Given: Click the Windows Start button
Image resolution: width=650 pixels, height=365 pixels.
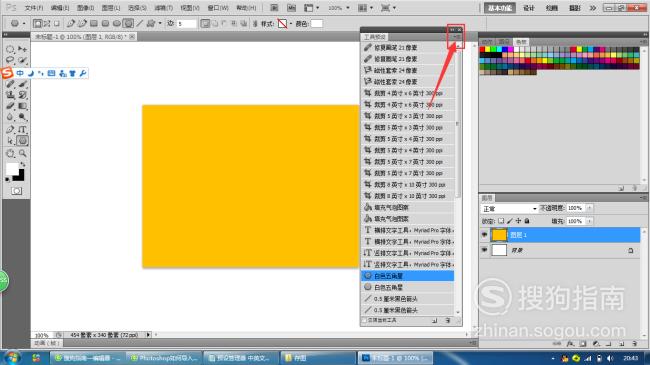Looking at the screenshot, I should click(12, 358).
